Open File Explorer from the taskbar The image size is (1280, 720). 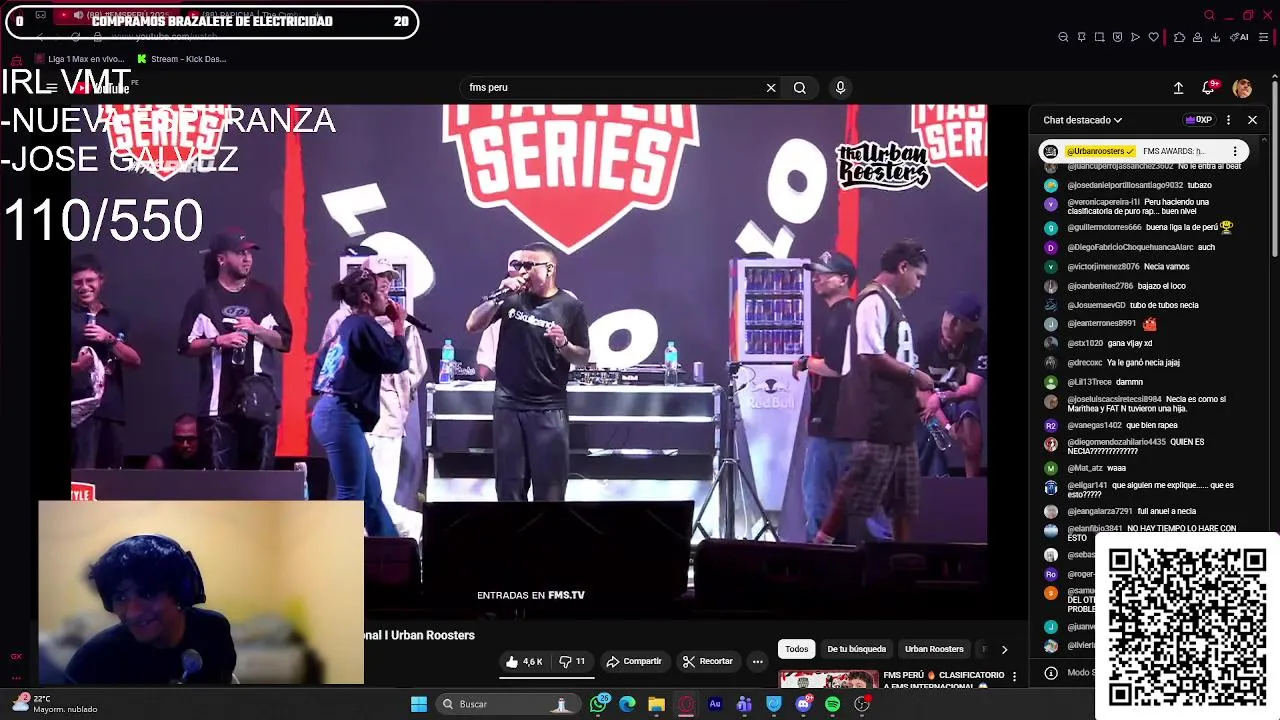[x=656, y=704]
